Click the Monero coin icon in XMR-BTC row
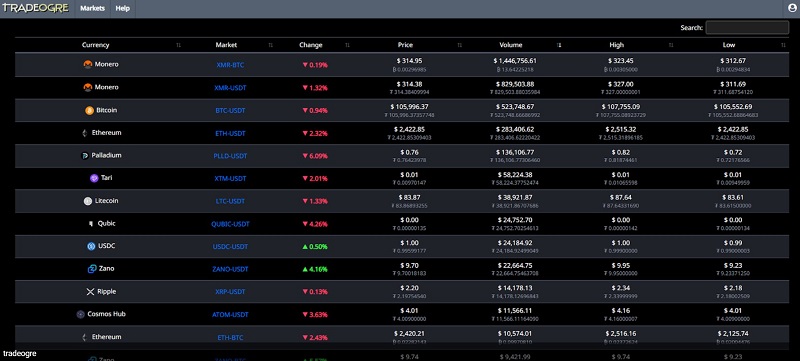The height and width of the screenshot is (361, 800). (x=88, y=65)
